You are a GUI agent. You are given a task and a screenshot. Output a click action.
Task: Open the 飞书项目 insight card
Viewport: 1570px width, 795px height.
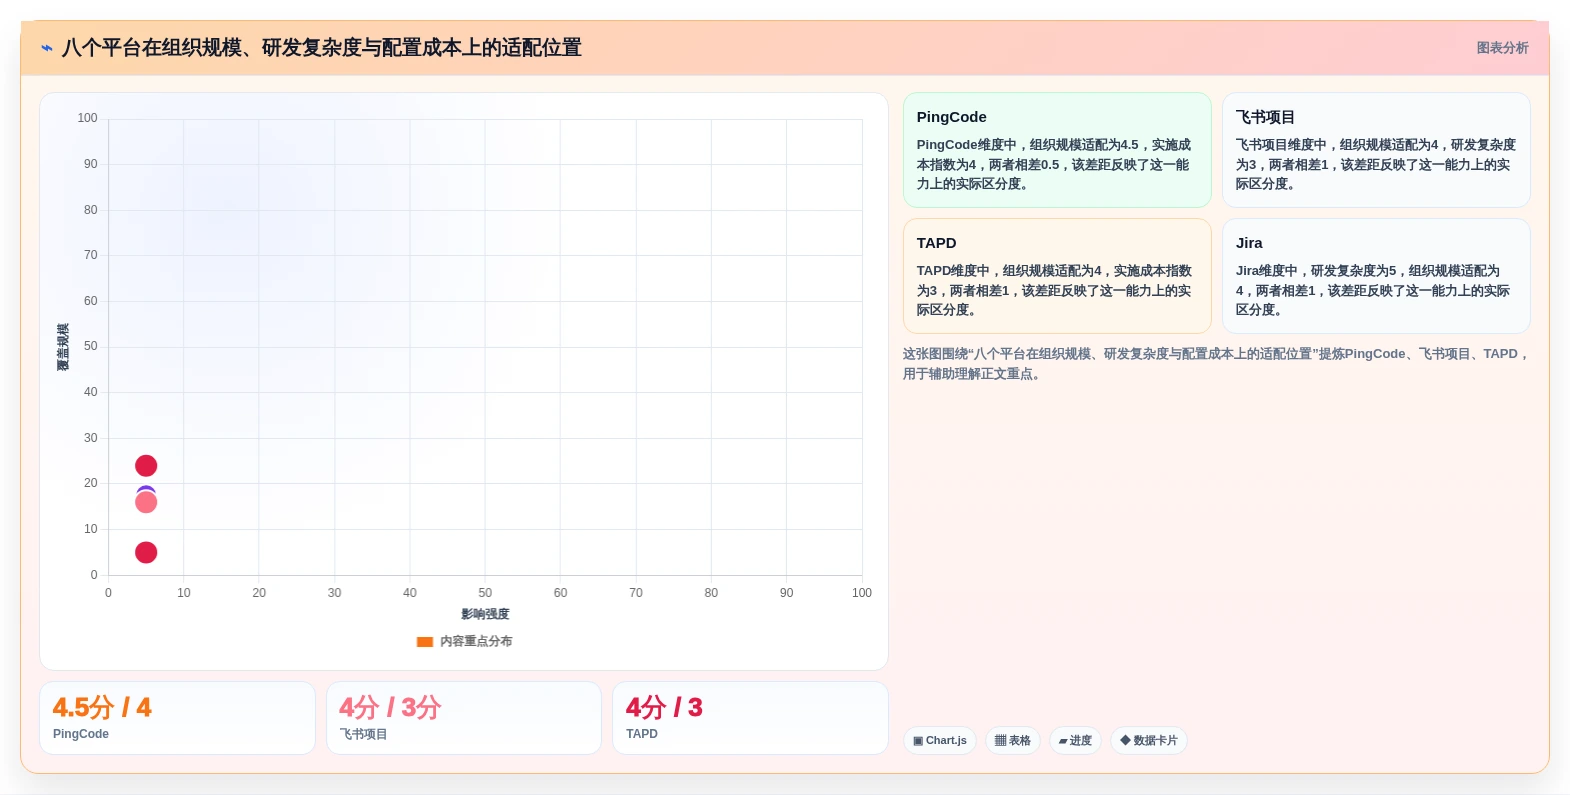point(1376,150)
